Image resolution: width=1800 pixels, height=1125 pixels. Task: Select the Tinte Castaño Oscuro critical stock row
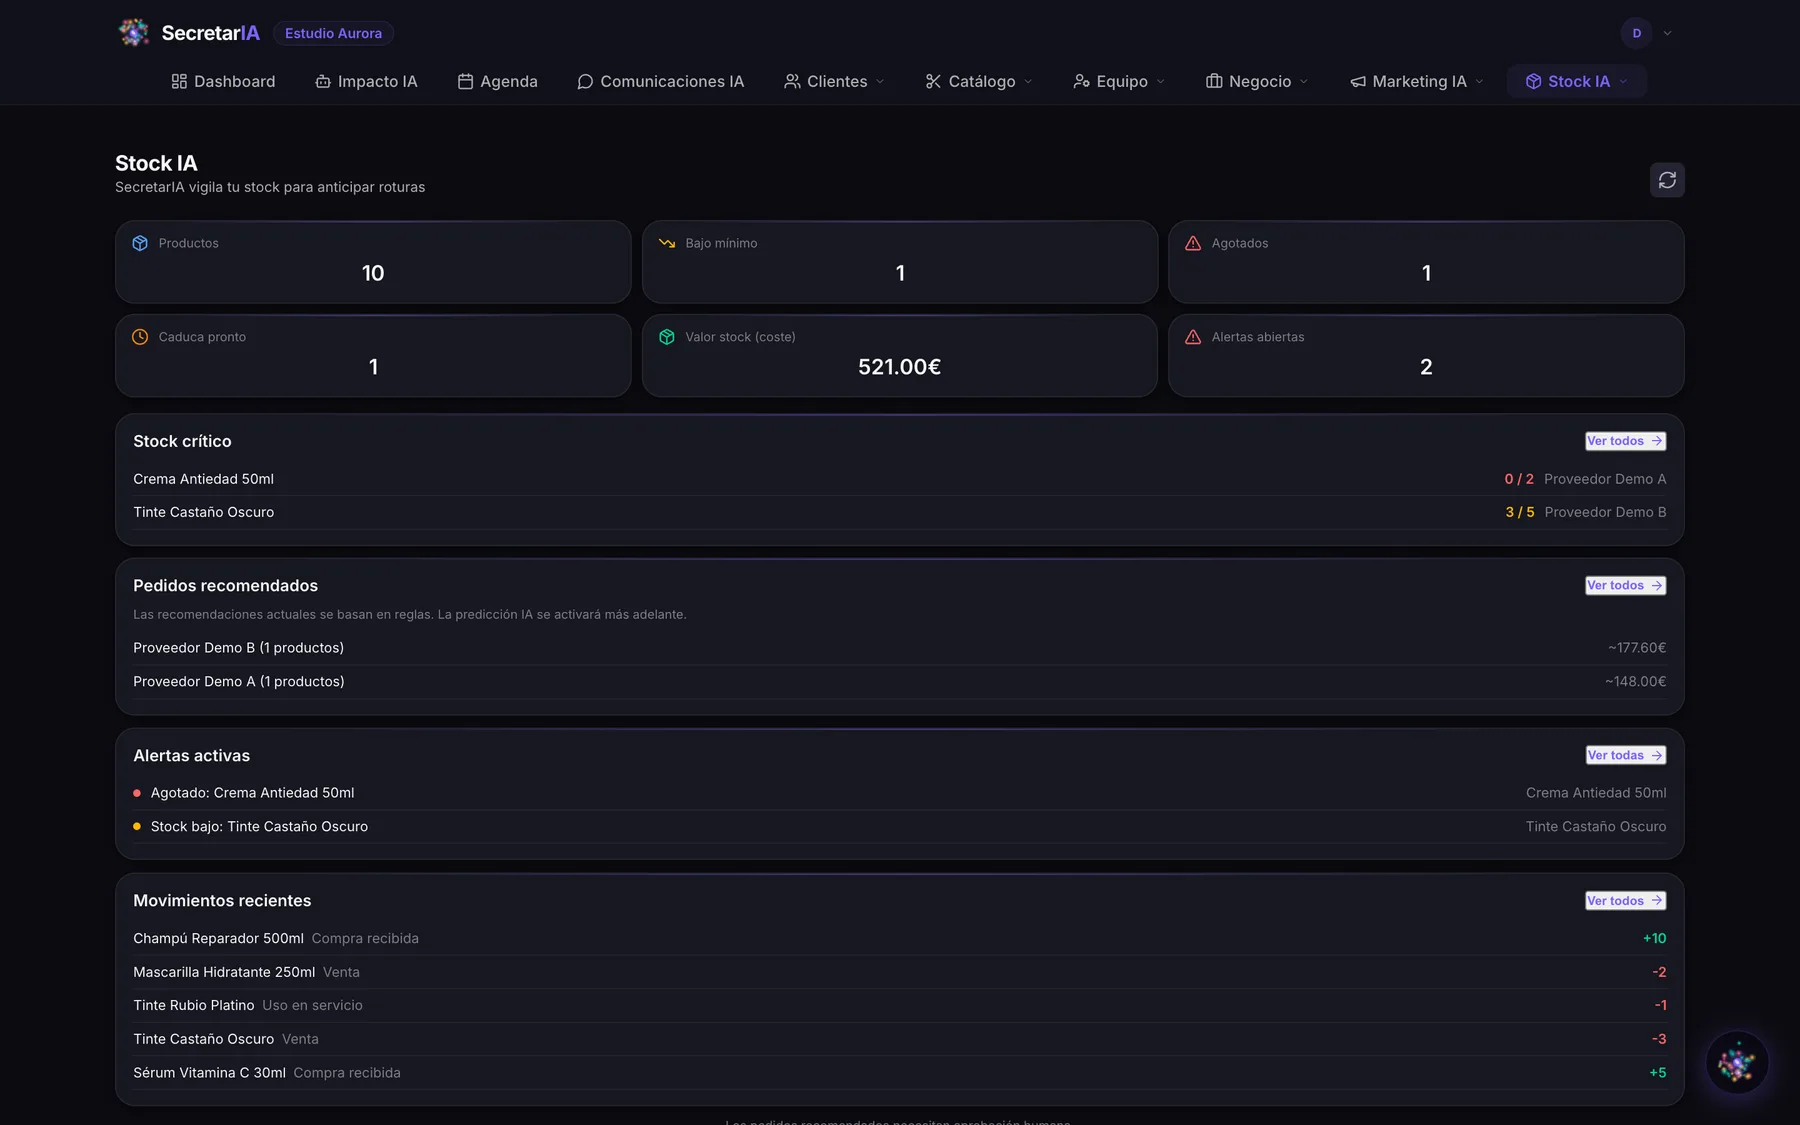(900, 512)
